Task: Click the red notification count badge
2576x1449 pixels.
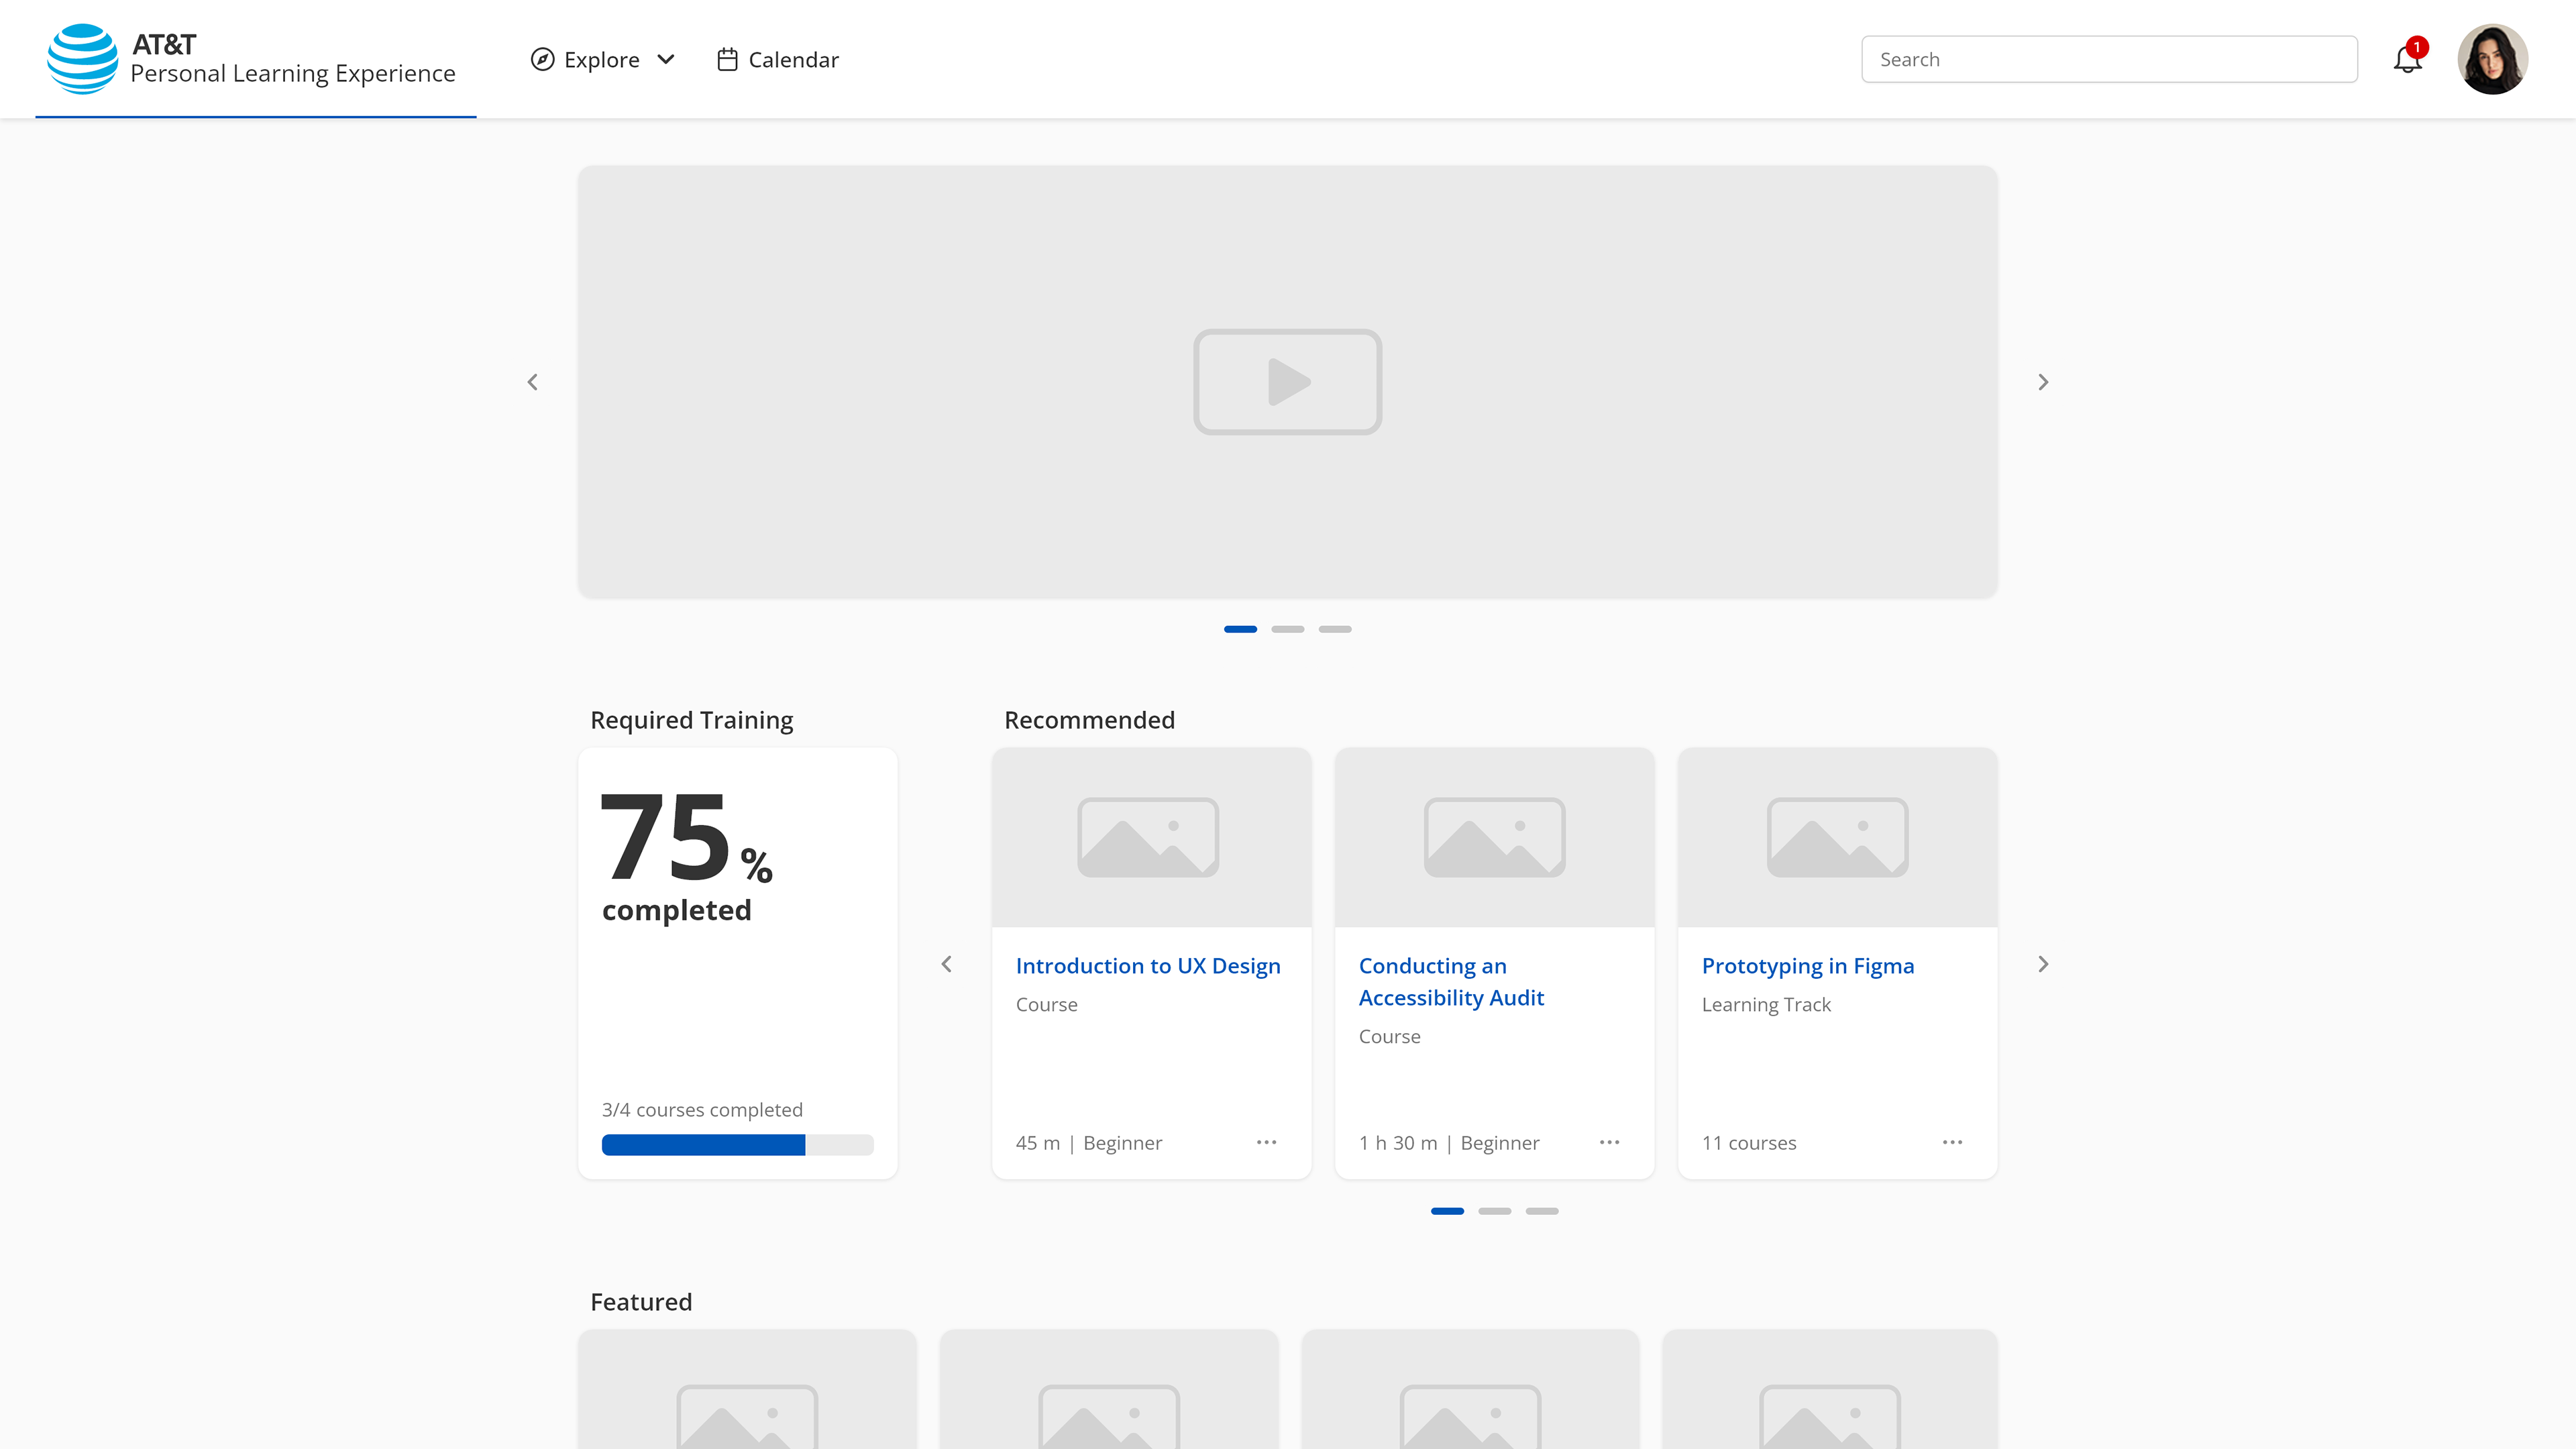Action: (2417, 47)
